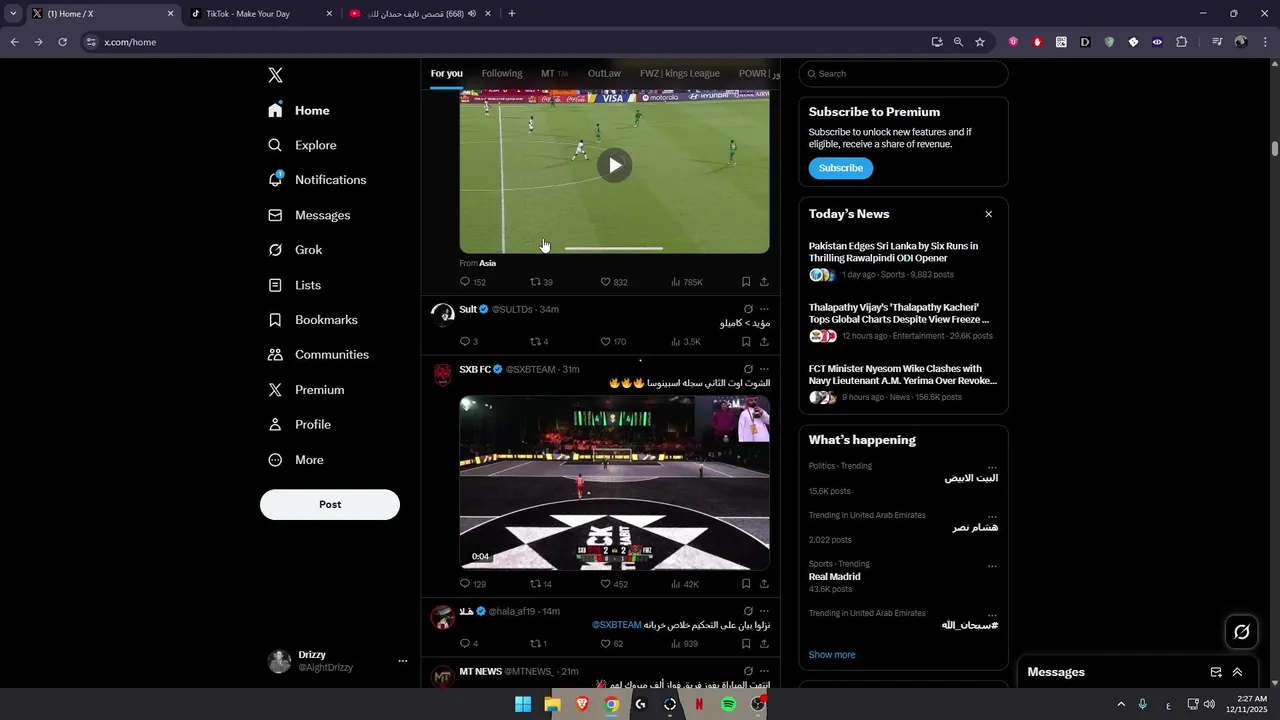This screenshot has width=1280, height=720.
Task: Click Grok icon on Sult post
Action: pos(748,309)
